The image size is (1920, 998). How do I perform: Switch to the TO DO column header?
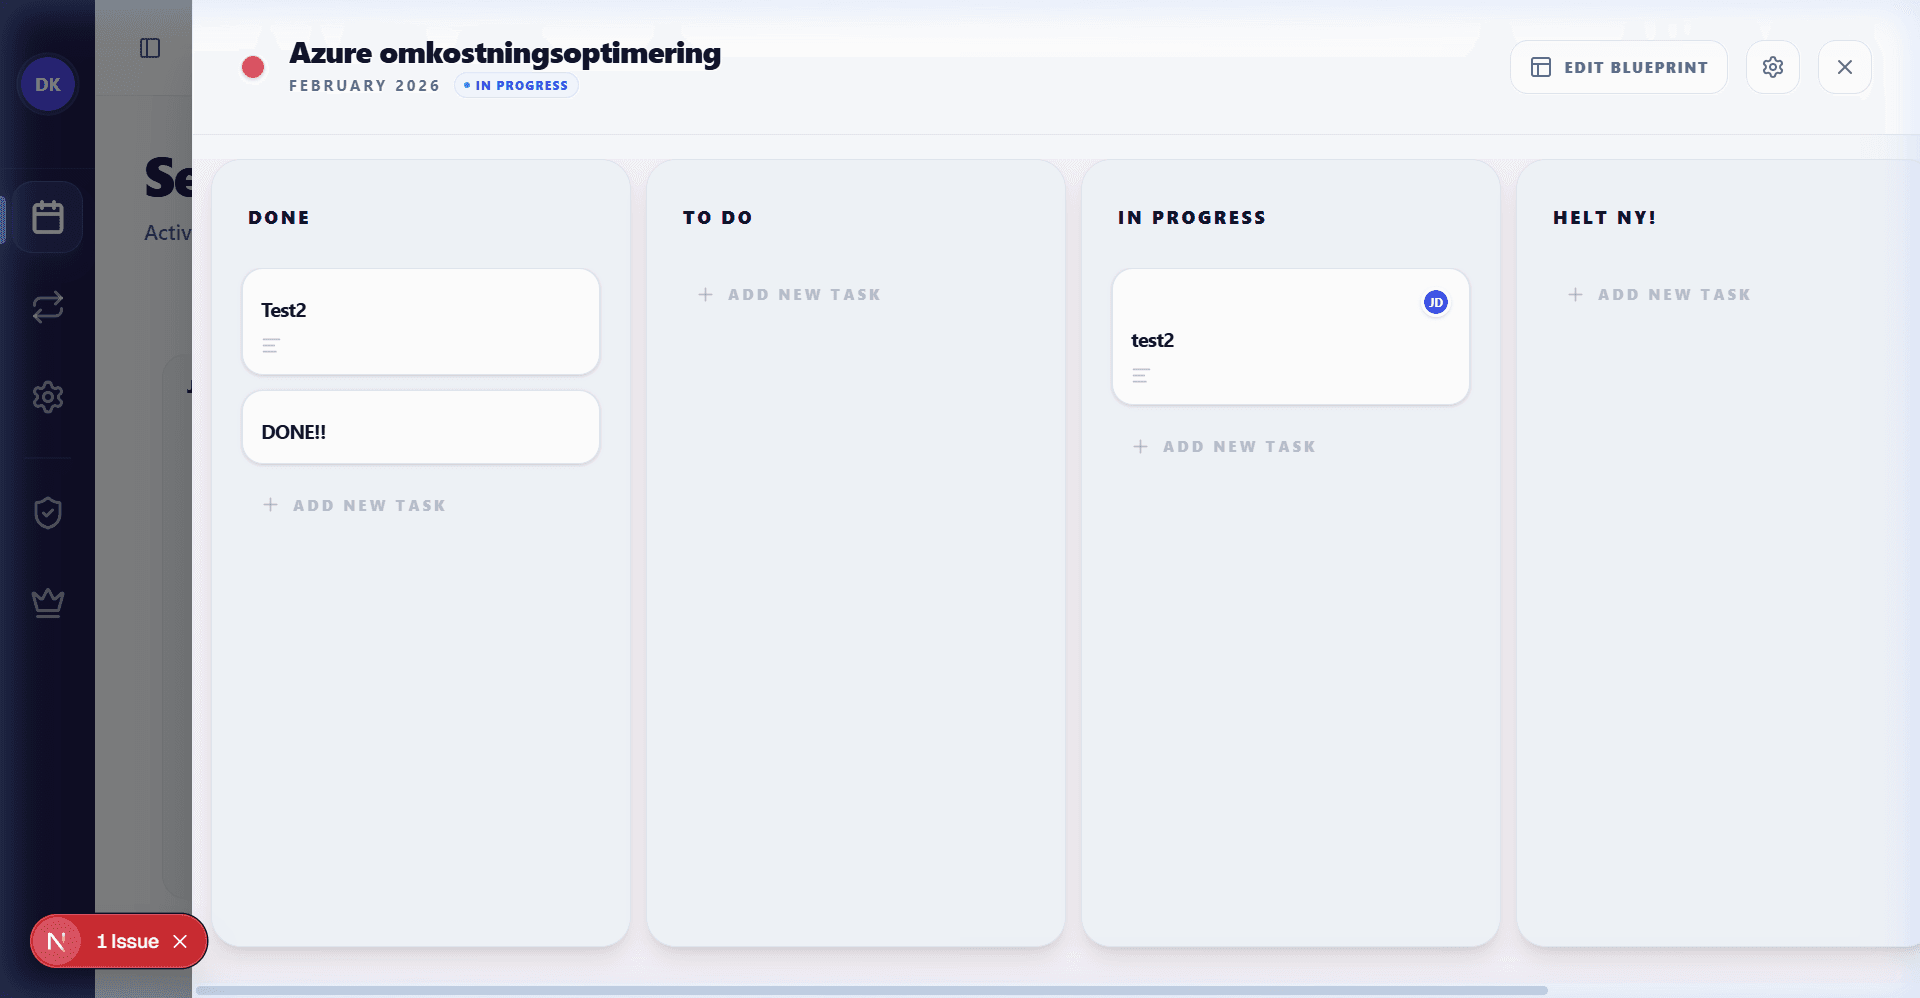click(718, 217)
